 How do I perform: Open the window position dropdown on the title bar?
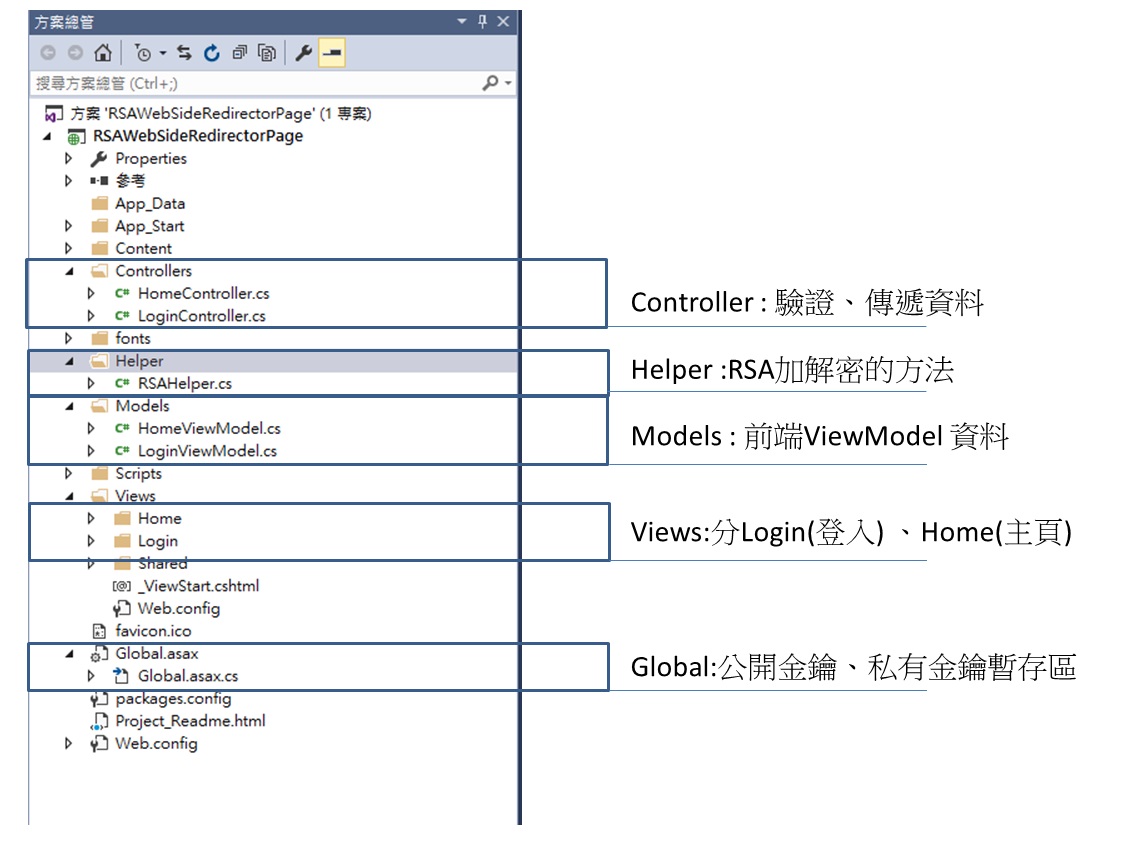click(x=461, y=21)
